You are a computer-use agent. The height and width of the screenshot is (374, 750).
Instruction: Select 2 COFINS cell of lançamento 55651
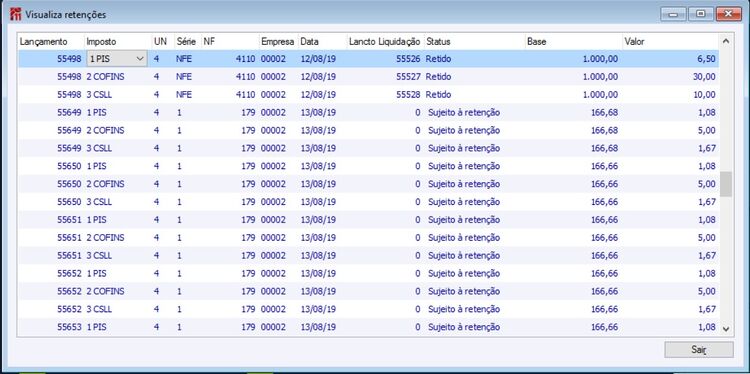[x=105, y=237]
